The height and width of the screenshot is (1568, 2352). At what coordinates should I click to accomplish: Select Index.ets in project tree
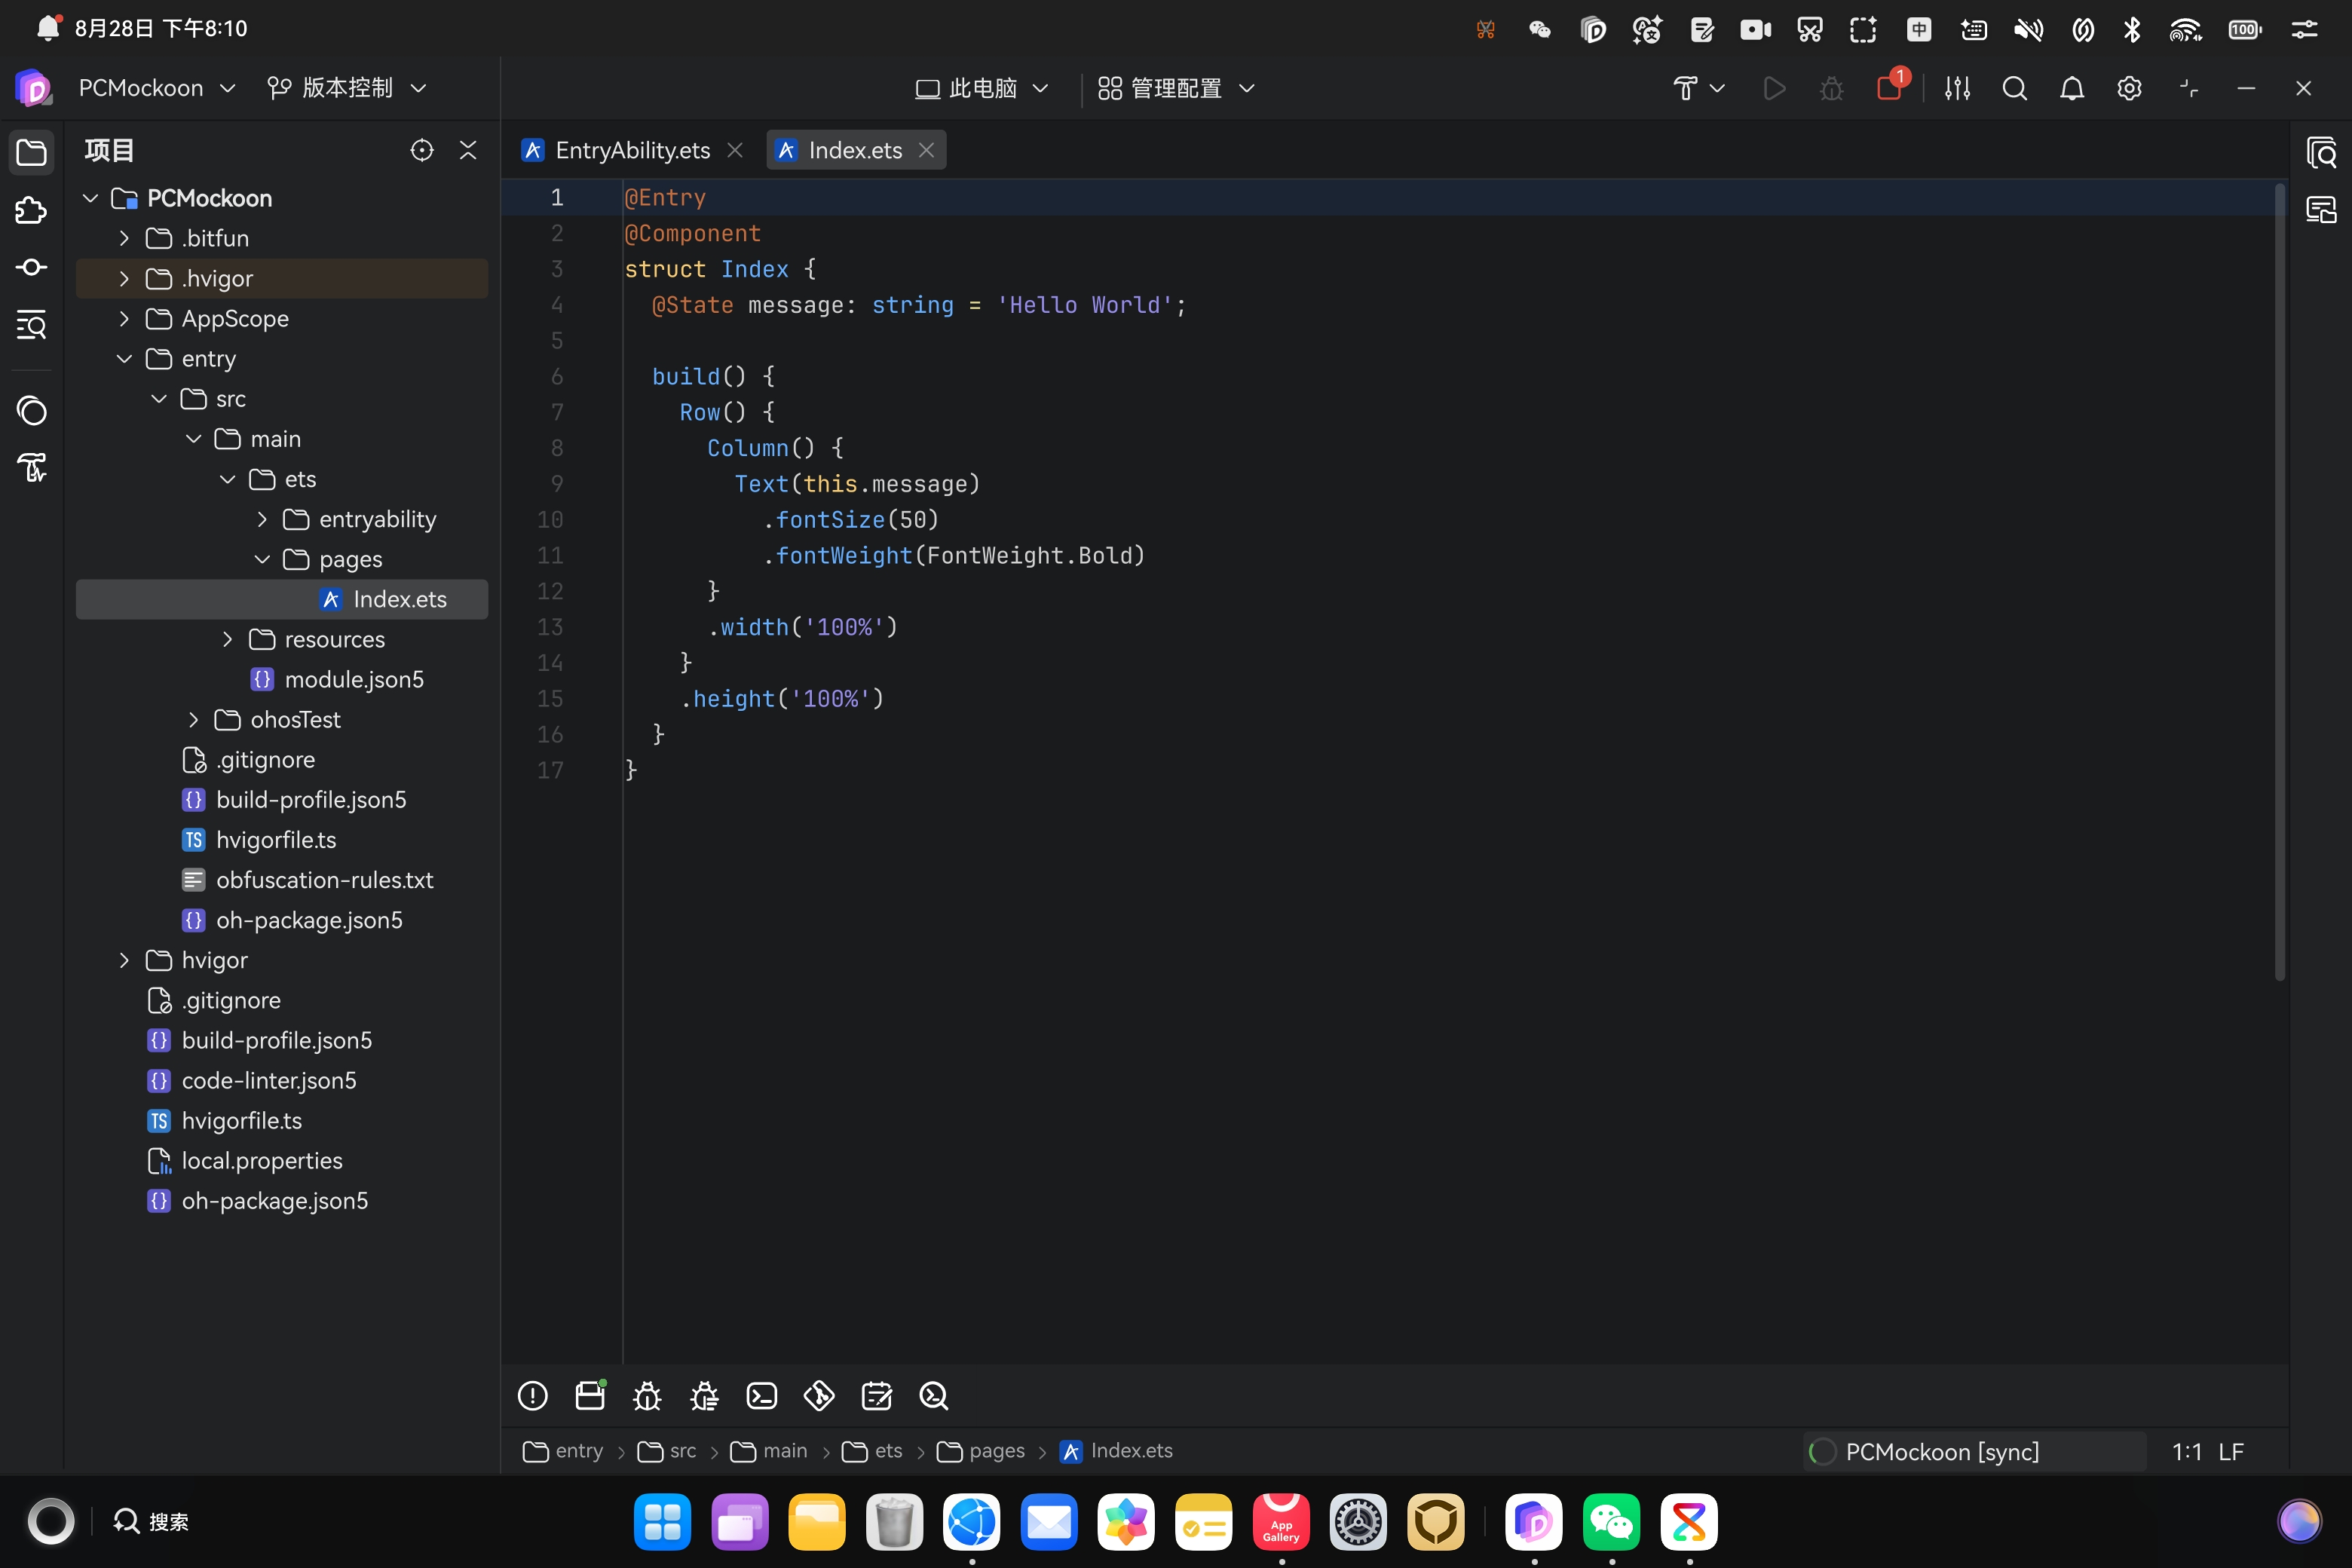tap(282, 599)
